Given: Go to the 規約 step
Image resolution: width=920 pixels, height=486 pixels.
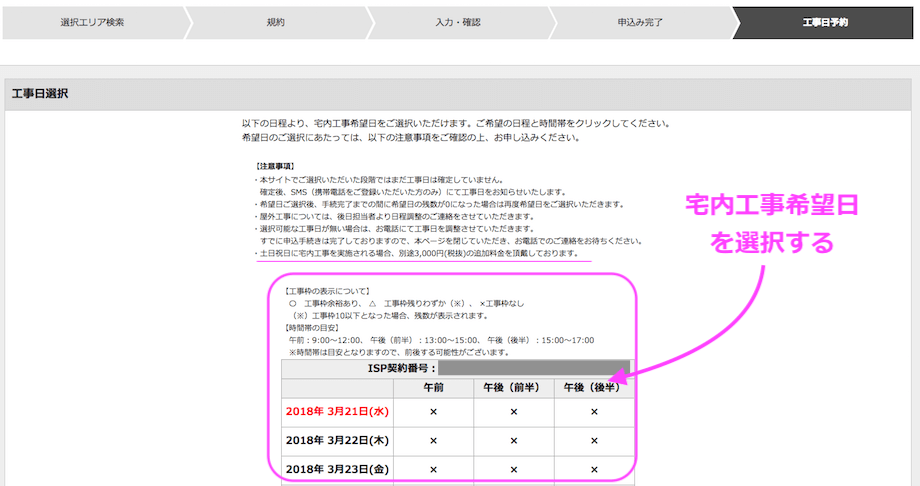Looking at the screenshot, I should [x=275, y=22].
